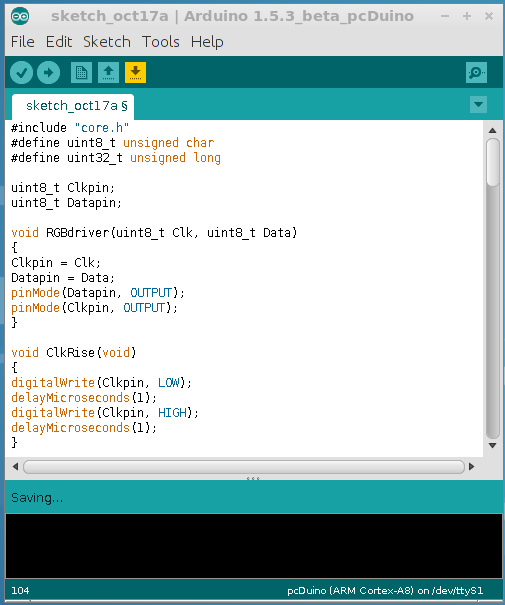Click the Upload arrow button
Viewport: 505px width, 605px height.
point(49,73)
